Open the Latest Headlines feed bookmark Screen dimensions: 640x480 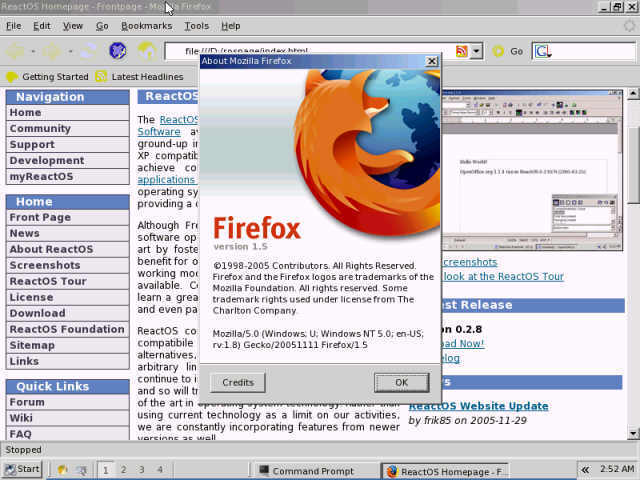coord(139,76)
